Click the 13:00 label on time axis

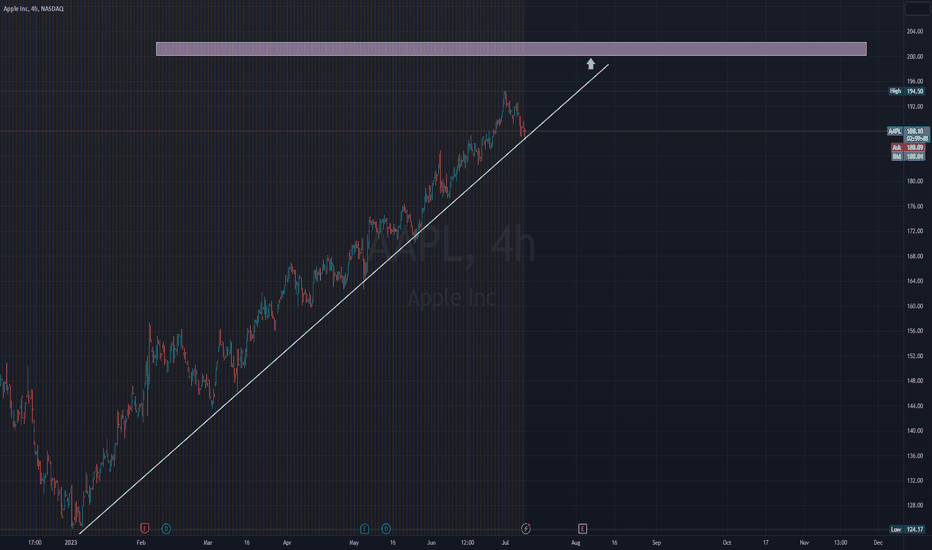click(840, 542)
